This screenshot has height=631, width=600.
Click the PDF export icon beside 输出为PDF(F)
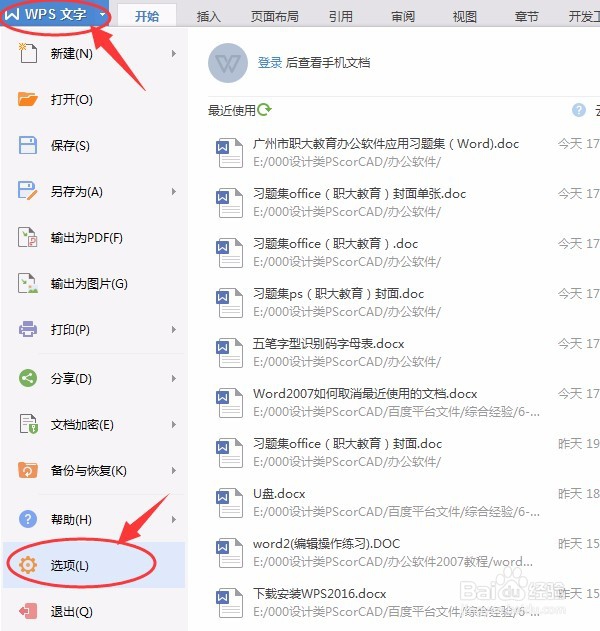28,237
